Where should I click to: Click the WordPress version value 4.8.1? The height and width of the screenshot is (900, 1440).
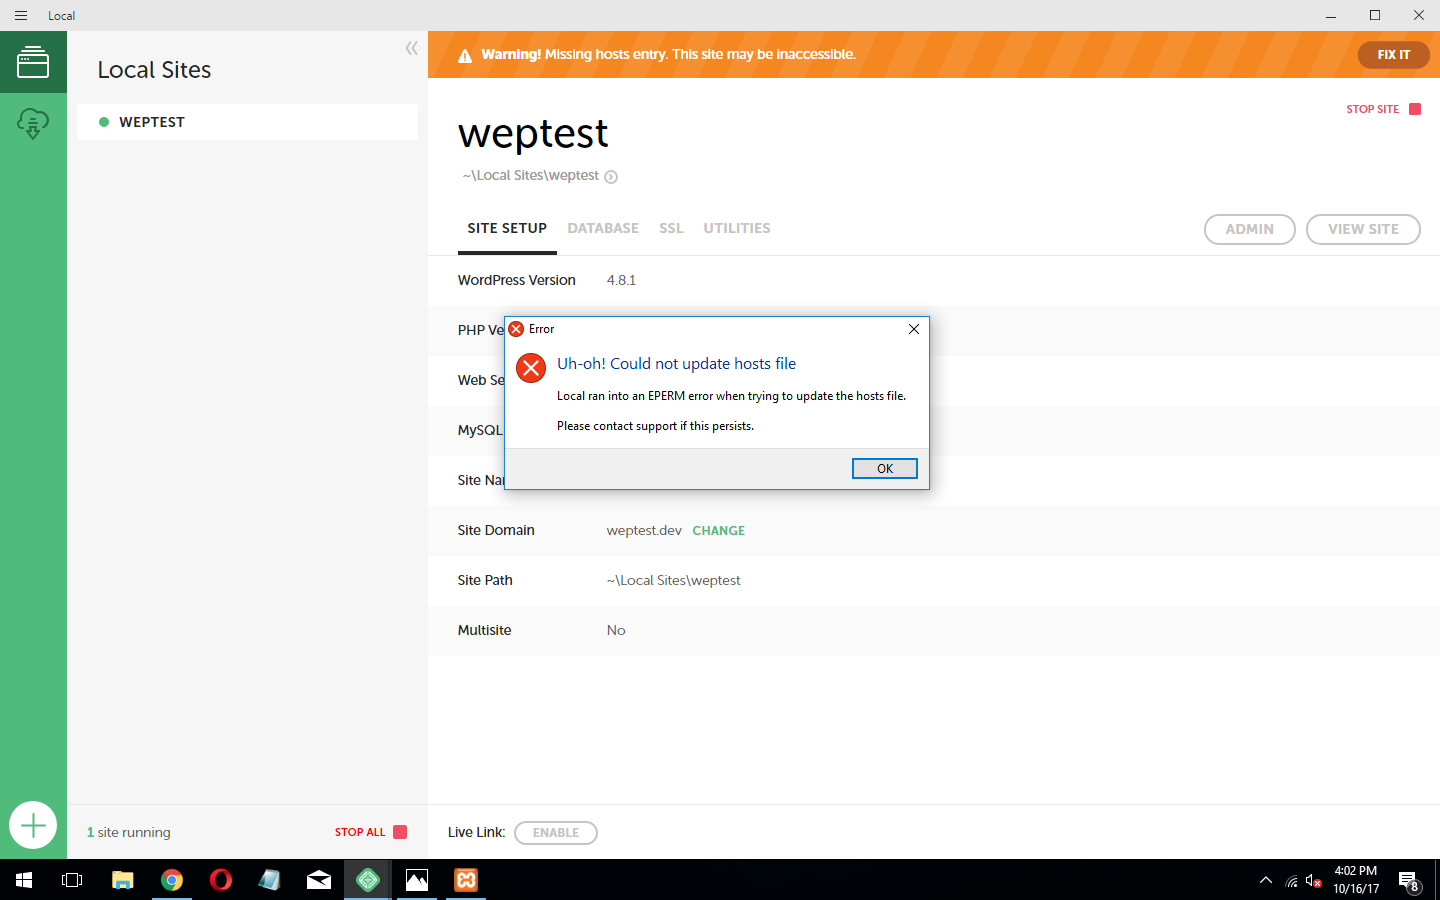tap(621, 280)
